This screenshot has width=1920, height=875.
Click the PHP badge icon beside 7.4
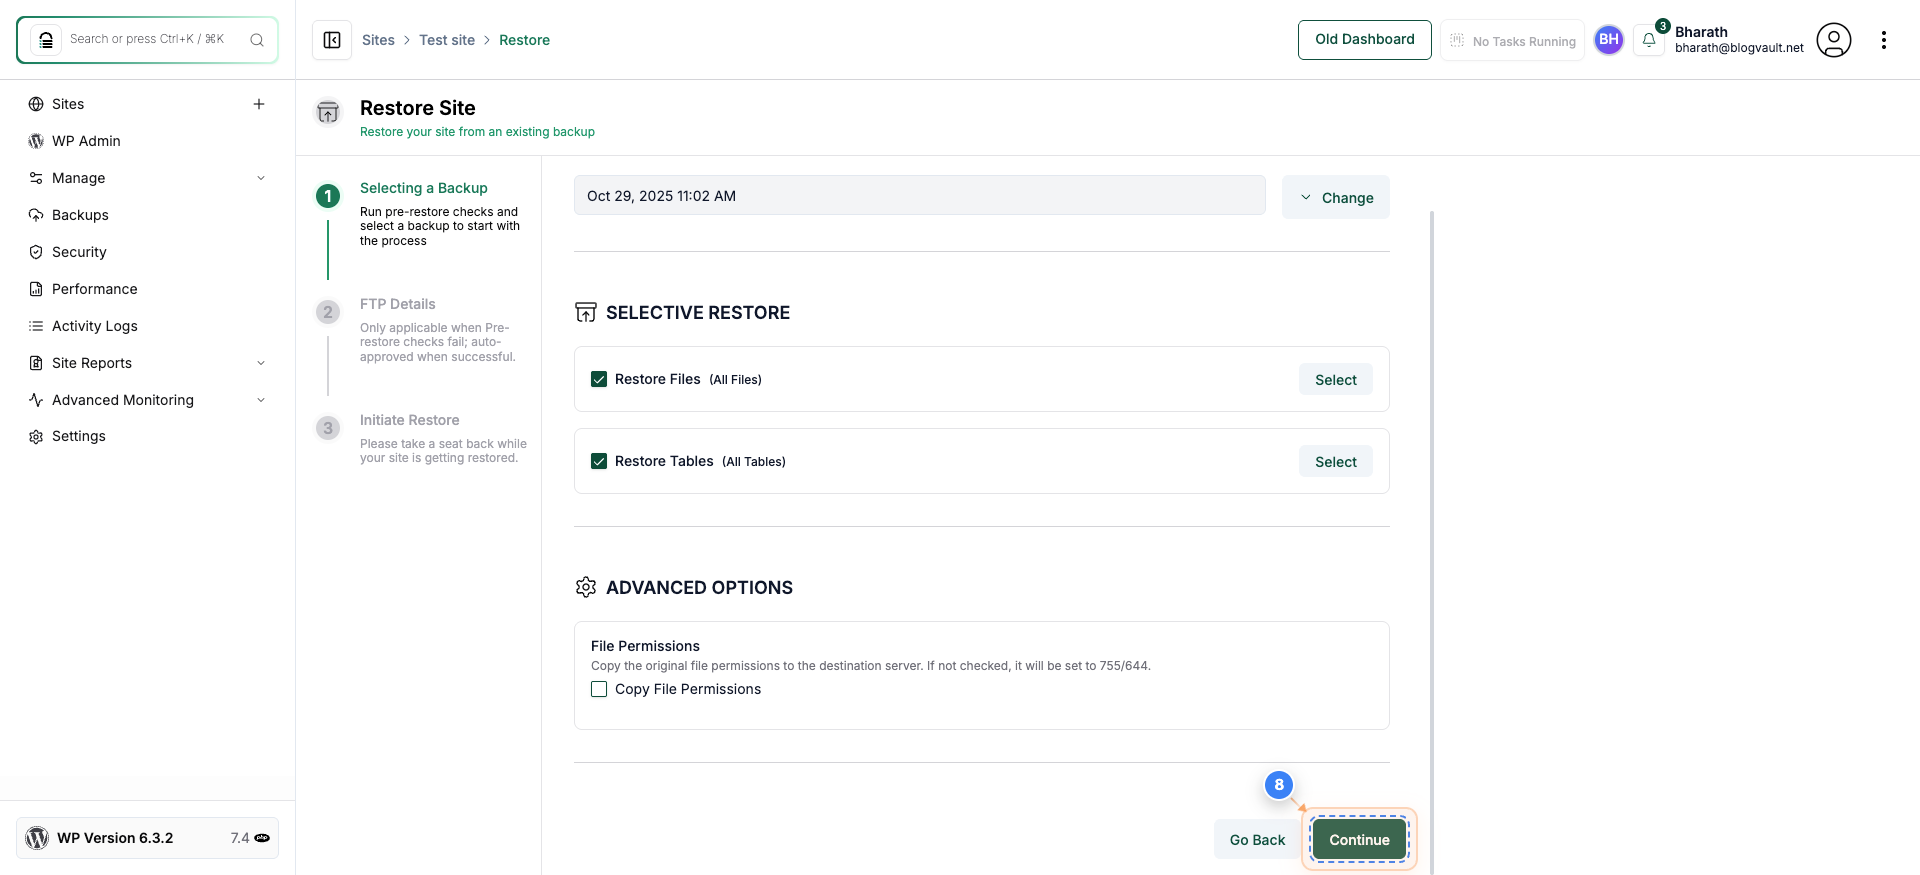tap(262, 838)
